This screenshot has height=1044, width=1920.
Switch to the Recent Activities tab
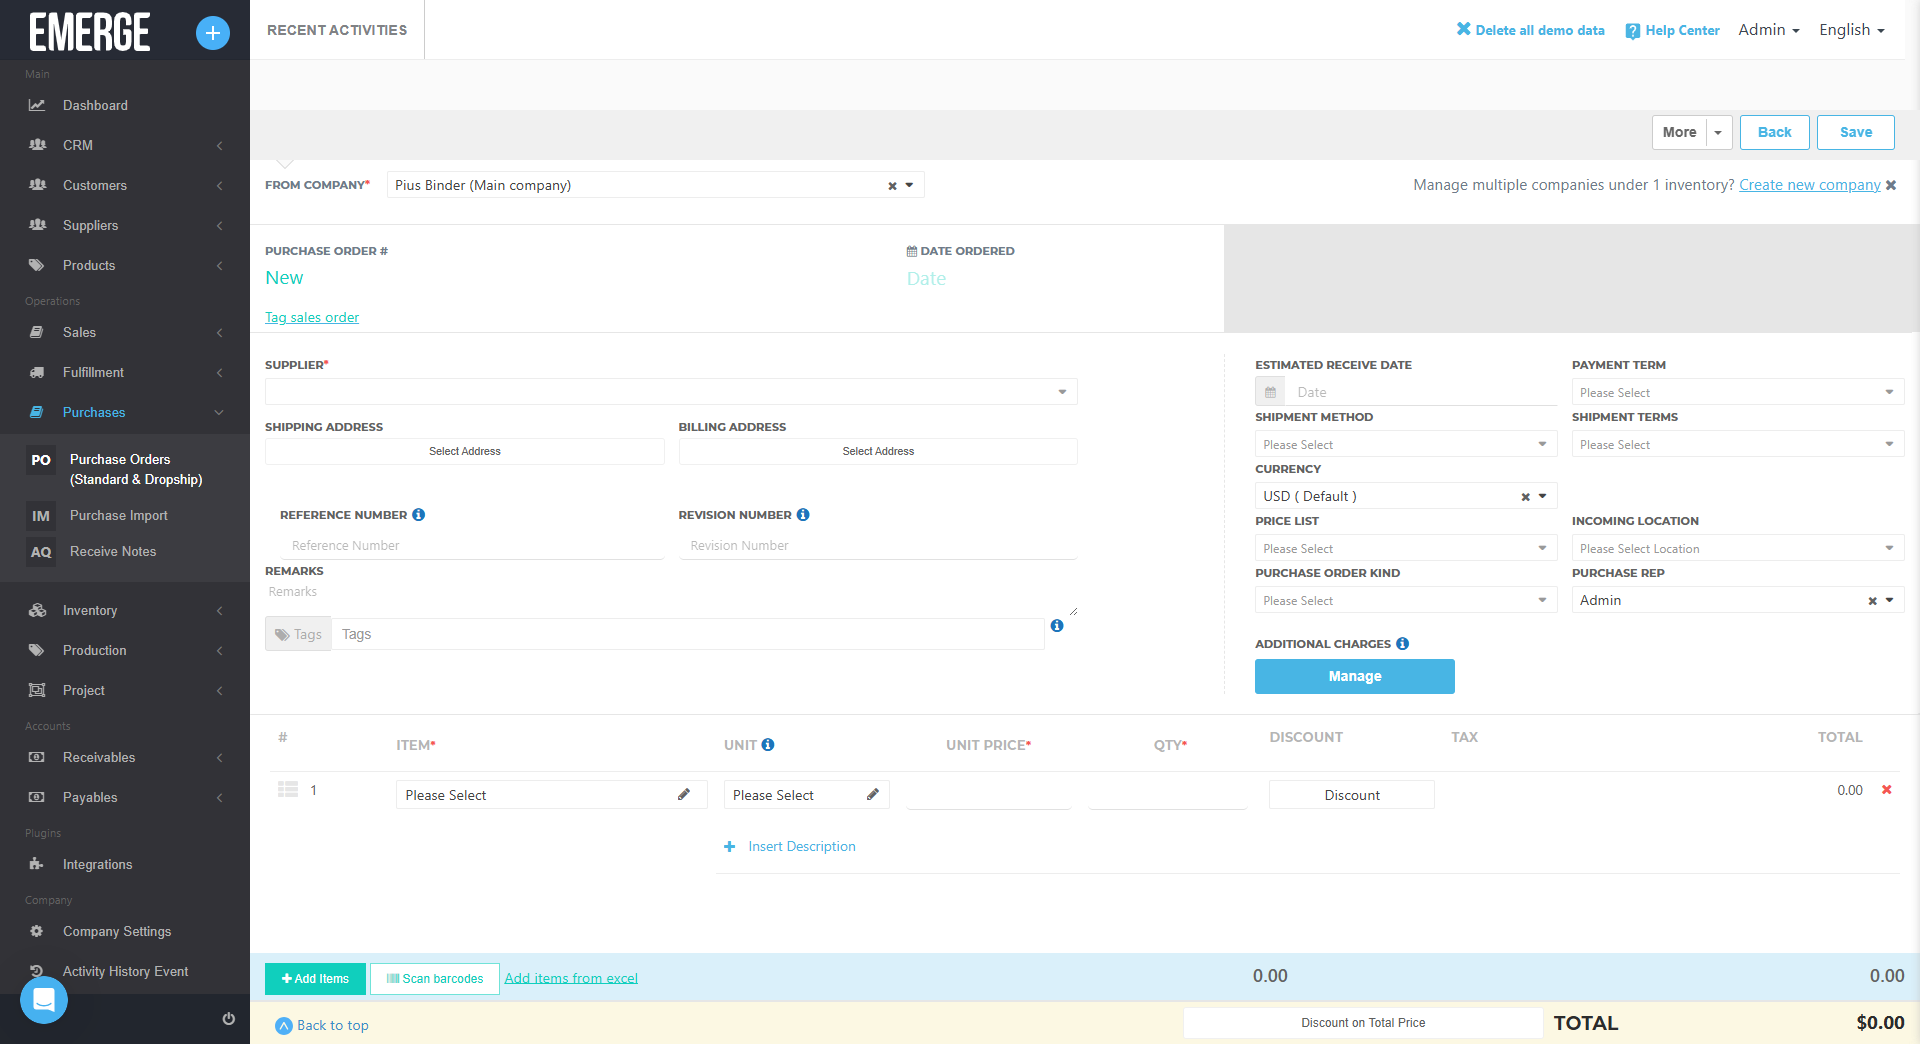point(337,30)
